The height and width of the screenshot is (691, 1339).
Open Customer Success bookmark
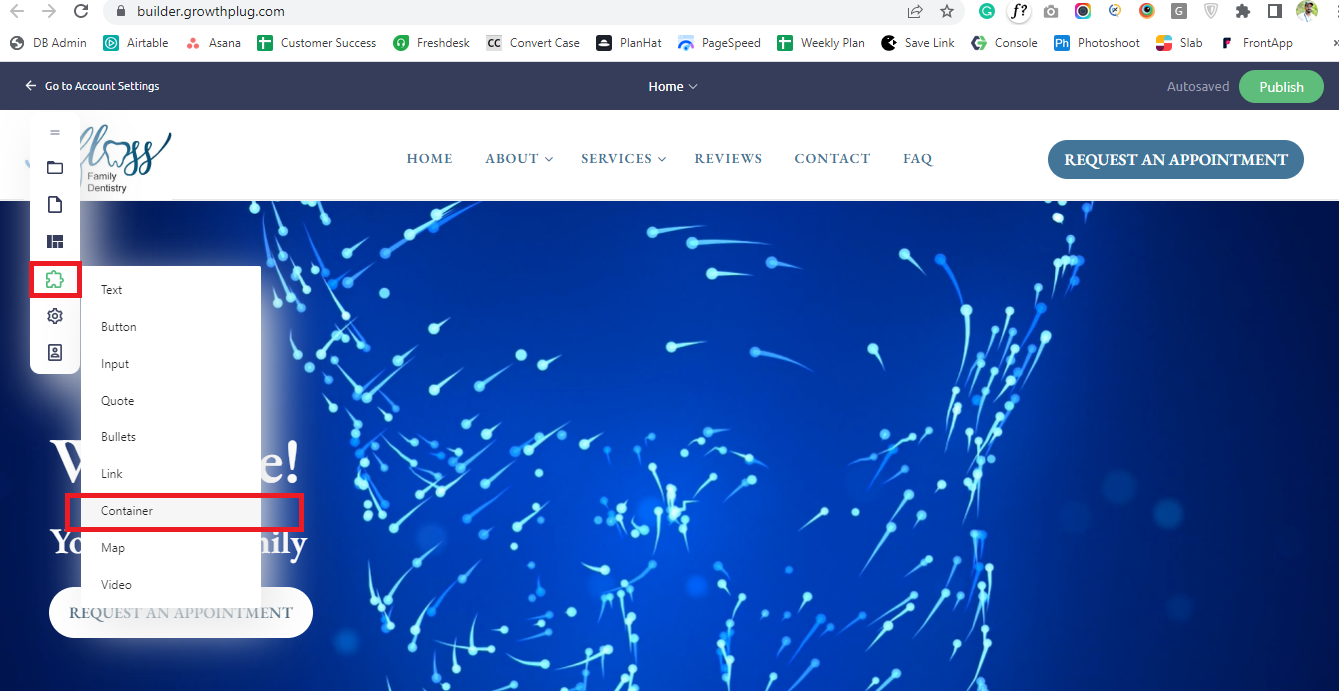pos(317,43)
